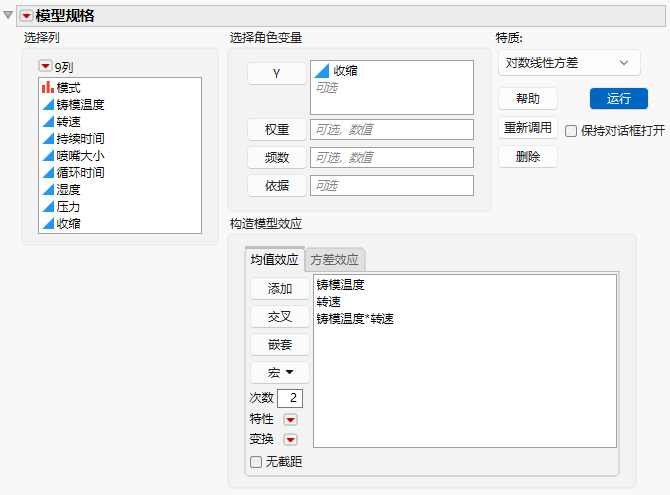Select 收缩 in the Y role box
The image size is (670, 495).
[345, 71]
